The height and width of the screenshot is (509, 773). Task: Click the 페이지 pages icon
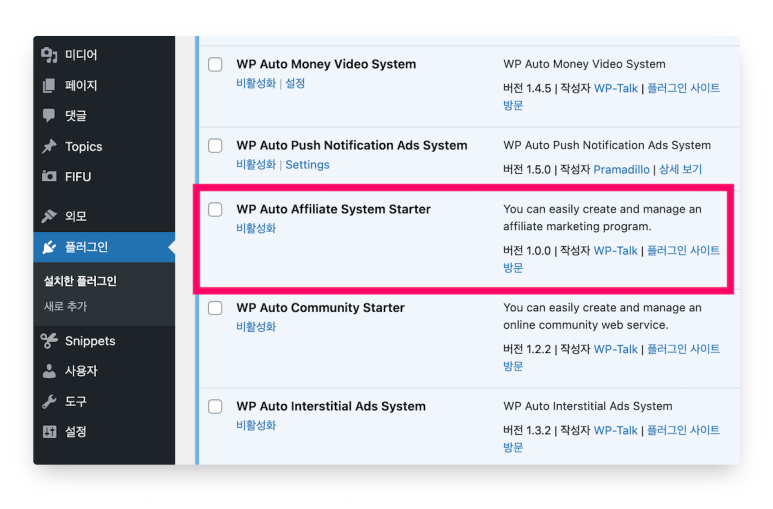(x=49, y=85)
